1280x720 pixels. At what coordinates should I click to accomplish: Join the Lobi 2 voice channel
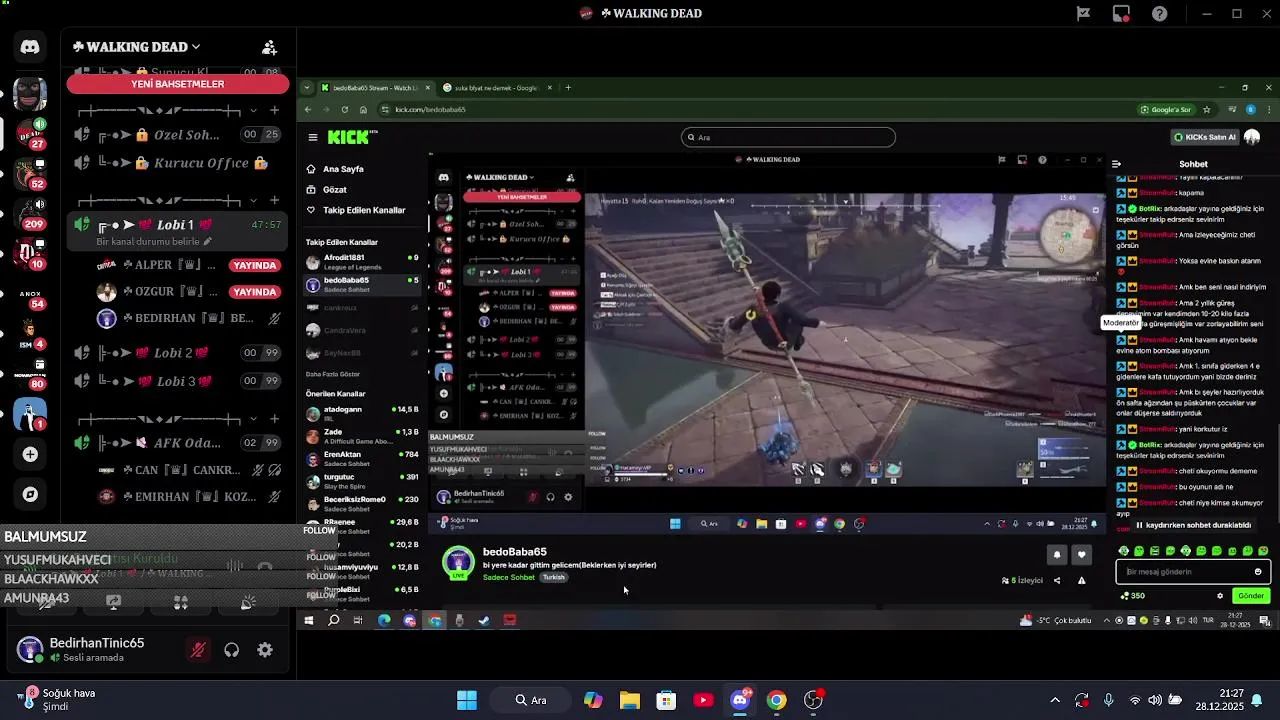[x=178, y=353]
